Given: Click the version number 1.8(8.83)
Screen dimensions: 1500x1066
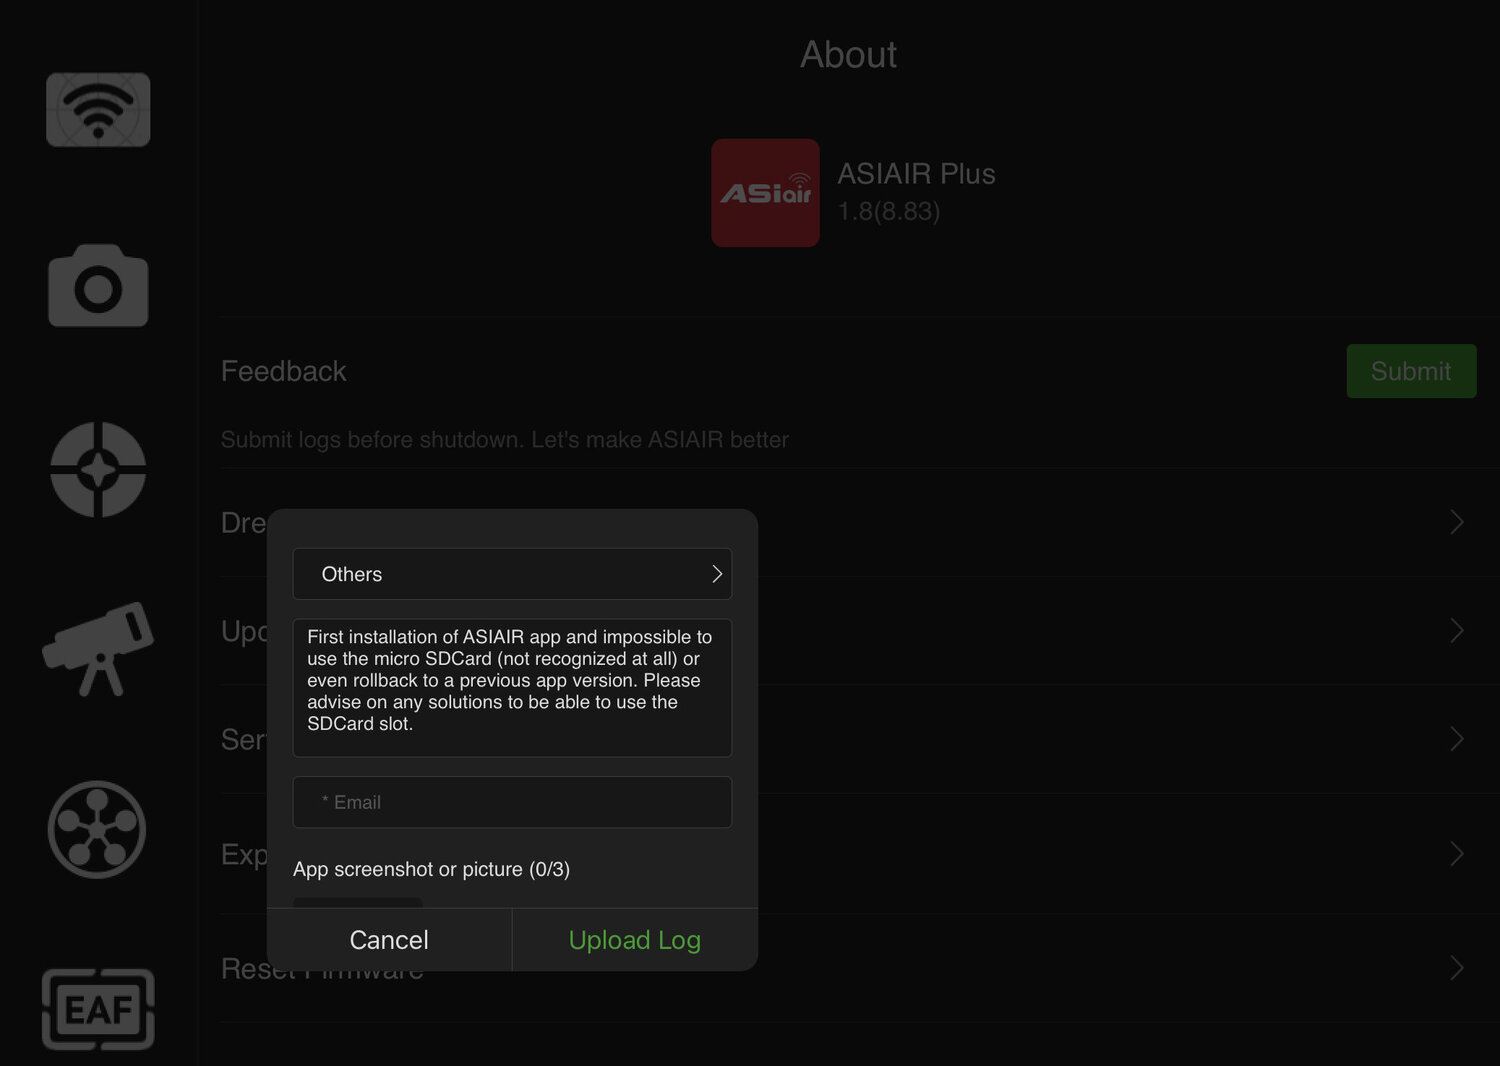Looking at the screenshot, I should [889, 211].
